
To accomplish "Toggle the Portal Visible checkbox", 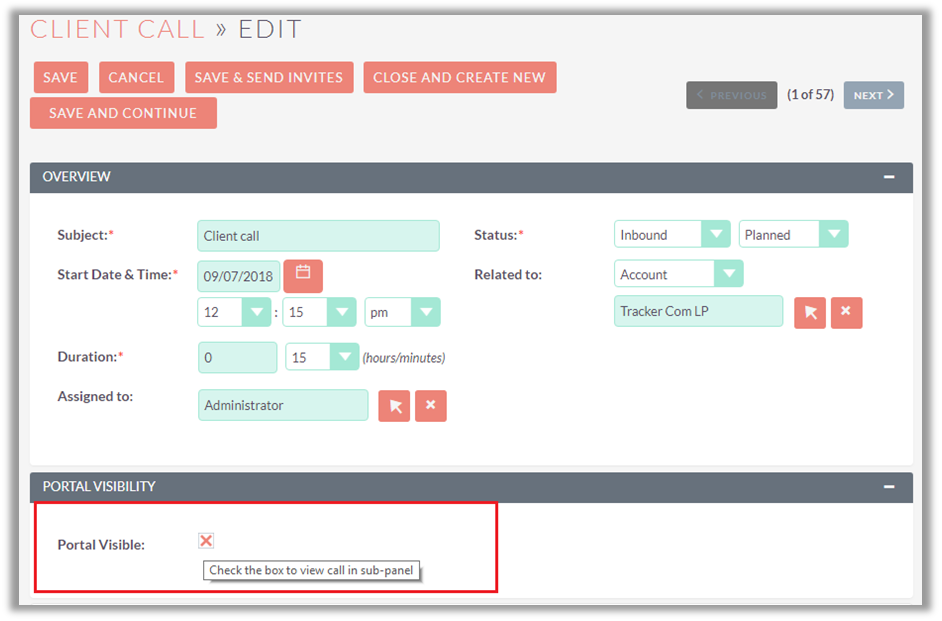I will tap(206, 541).
